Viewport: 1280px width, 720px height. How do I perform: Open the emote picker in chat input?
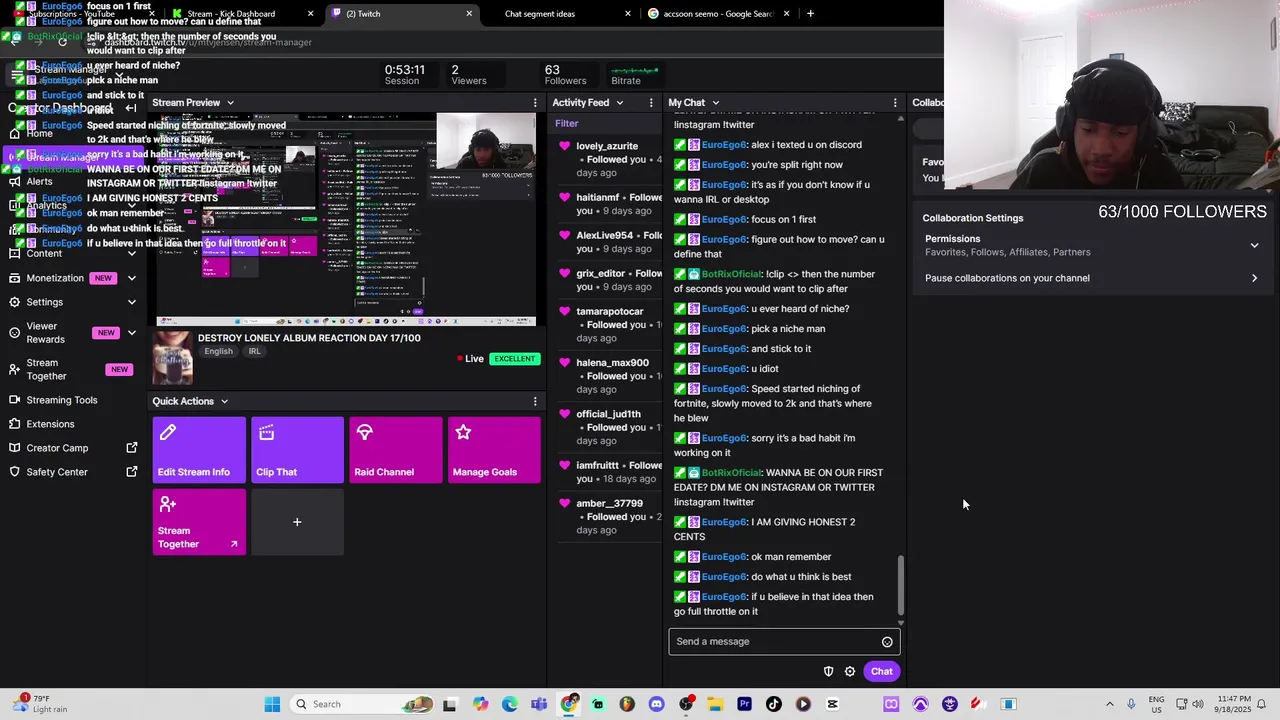(x=887, y=642)
